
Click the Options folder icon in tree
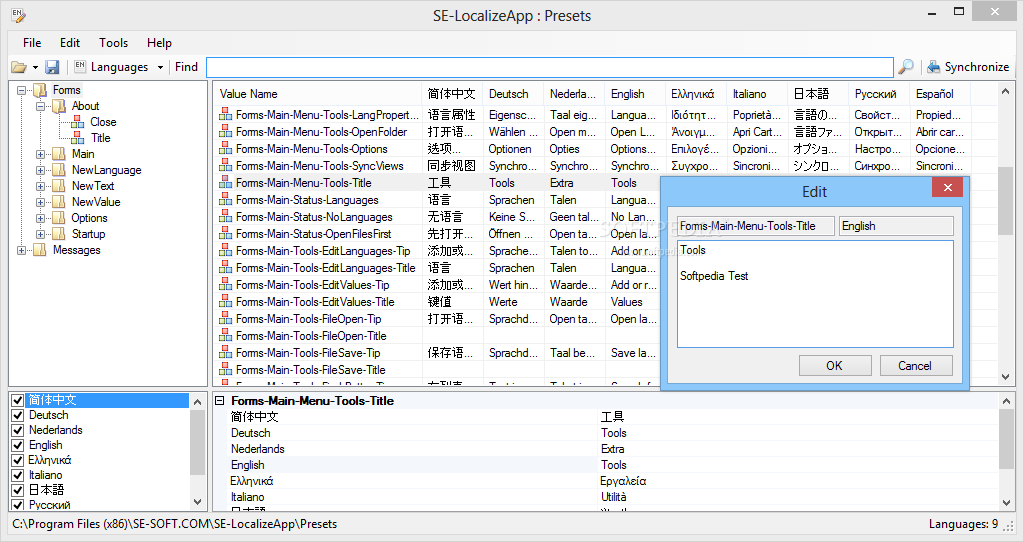[59, 218]
